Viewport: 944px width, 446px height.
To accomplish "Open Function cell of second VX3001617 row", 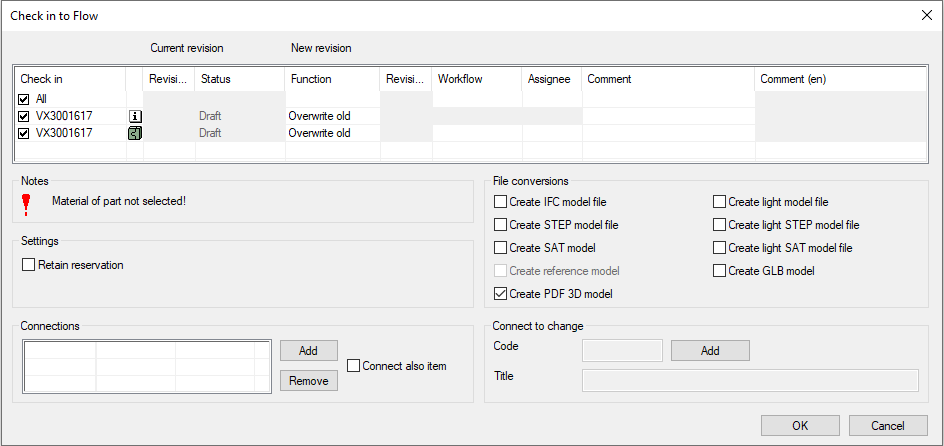I will point(332,133).
